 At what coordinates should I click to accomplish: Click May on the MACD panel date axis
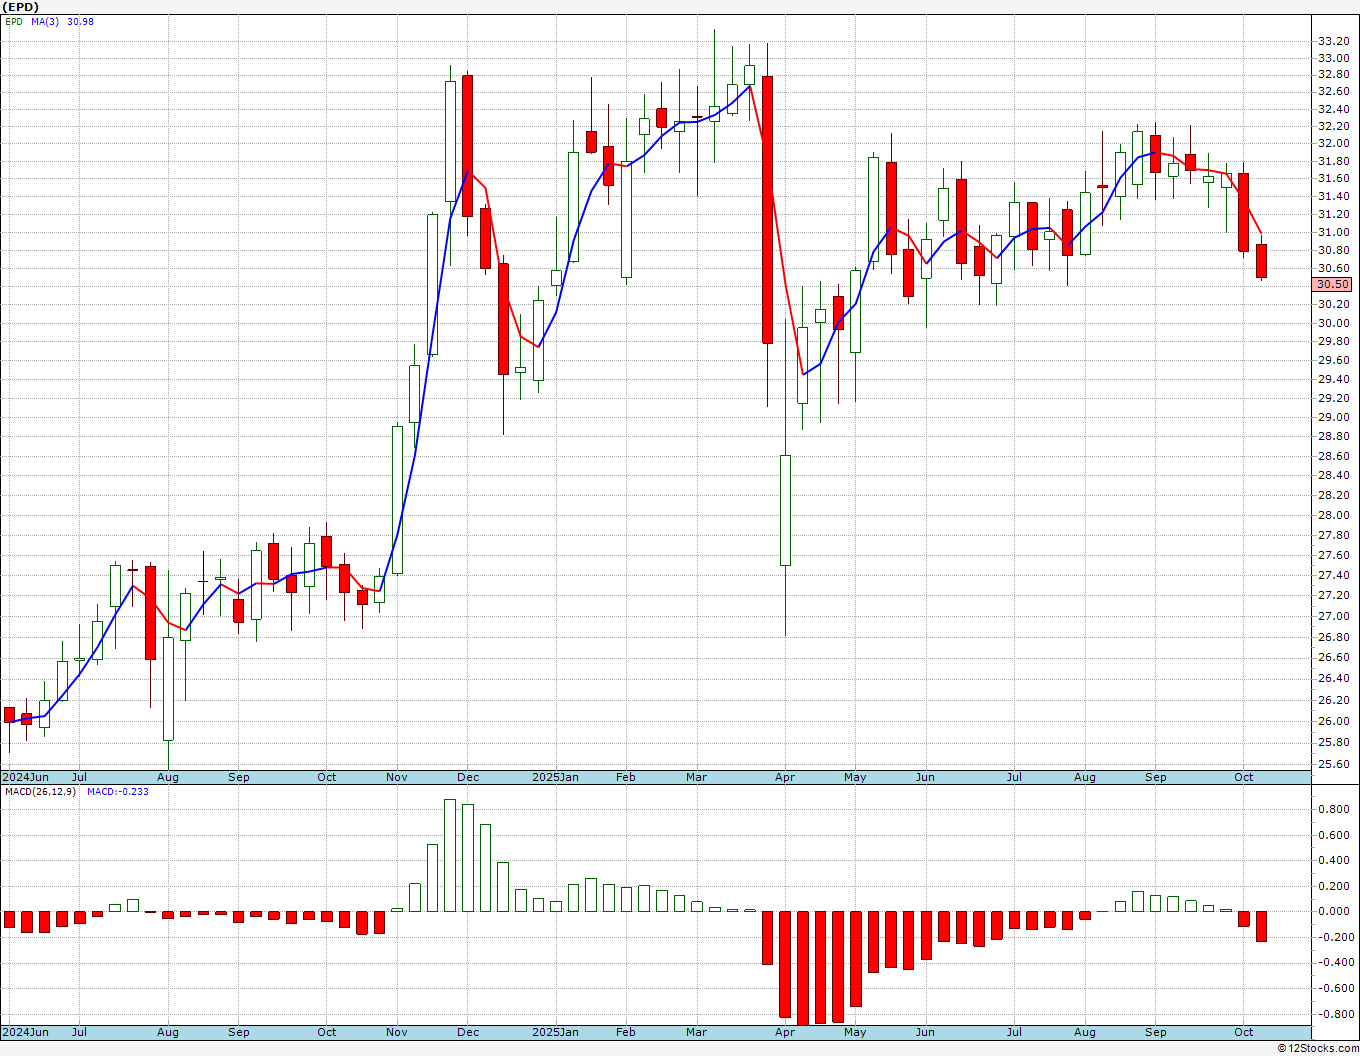tap(855, 1032)
